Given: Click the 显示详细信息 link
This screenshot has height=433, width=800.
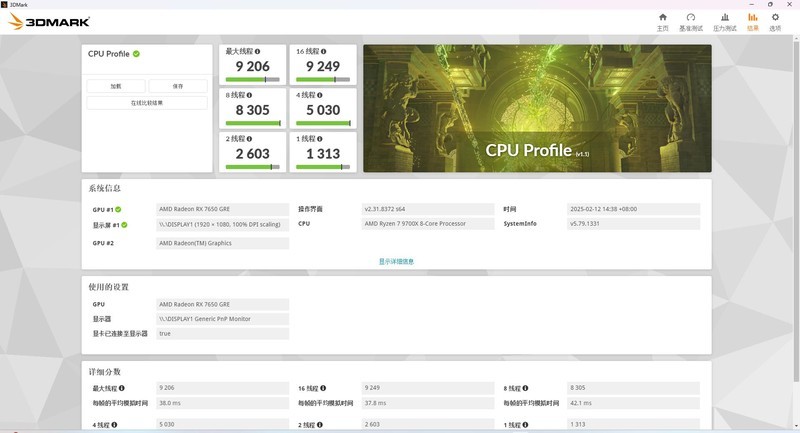Looking at the screenshot, I should 396,262.
